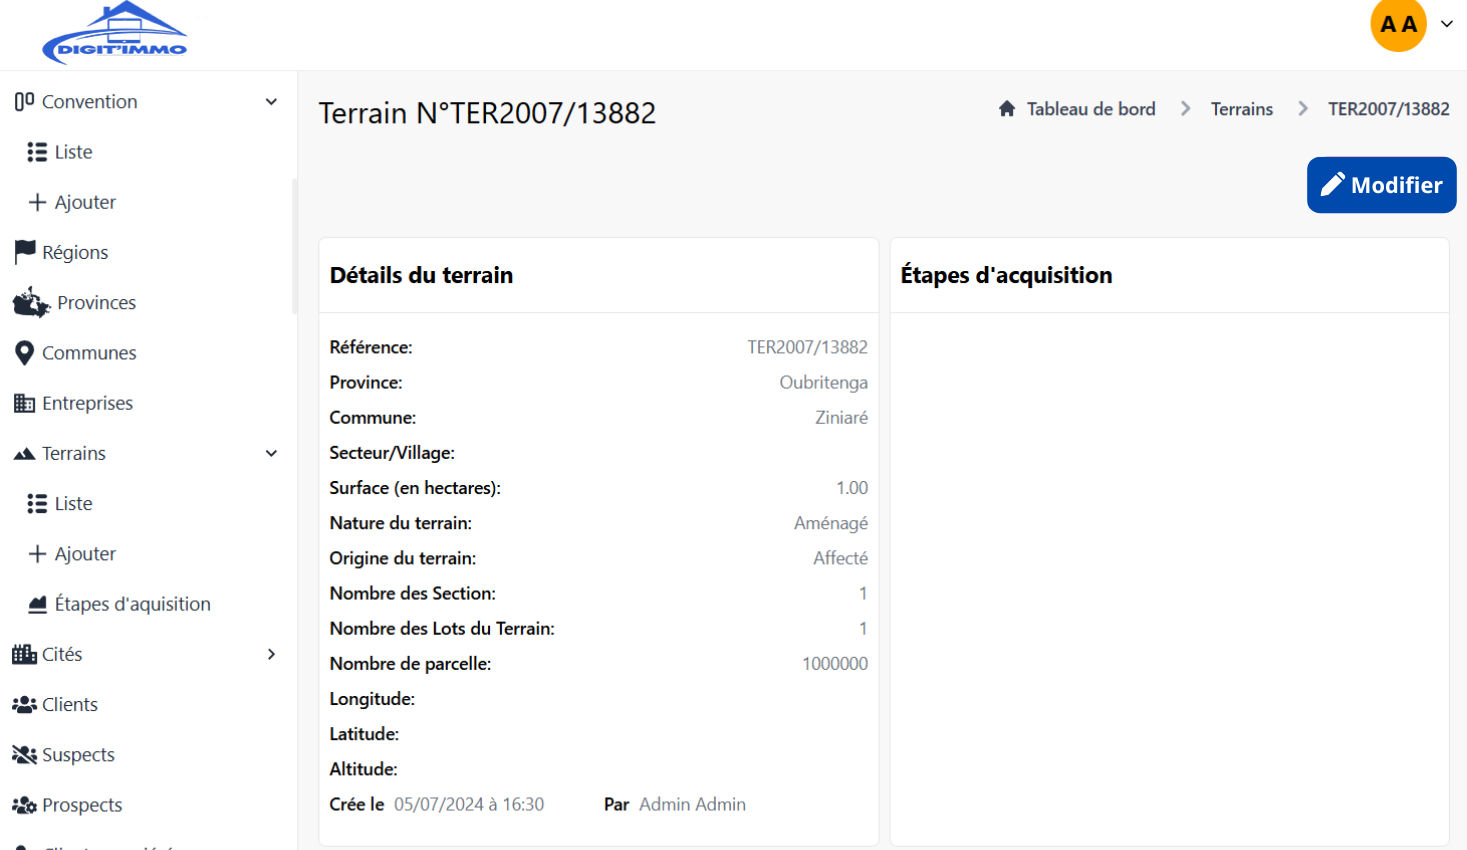Open Liste under Terrains
Viewport: 1467px width, 850px height.
pyautogui.click(x=73, y=503)
